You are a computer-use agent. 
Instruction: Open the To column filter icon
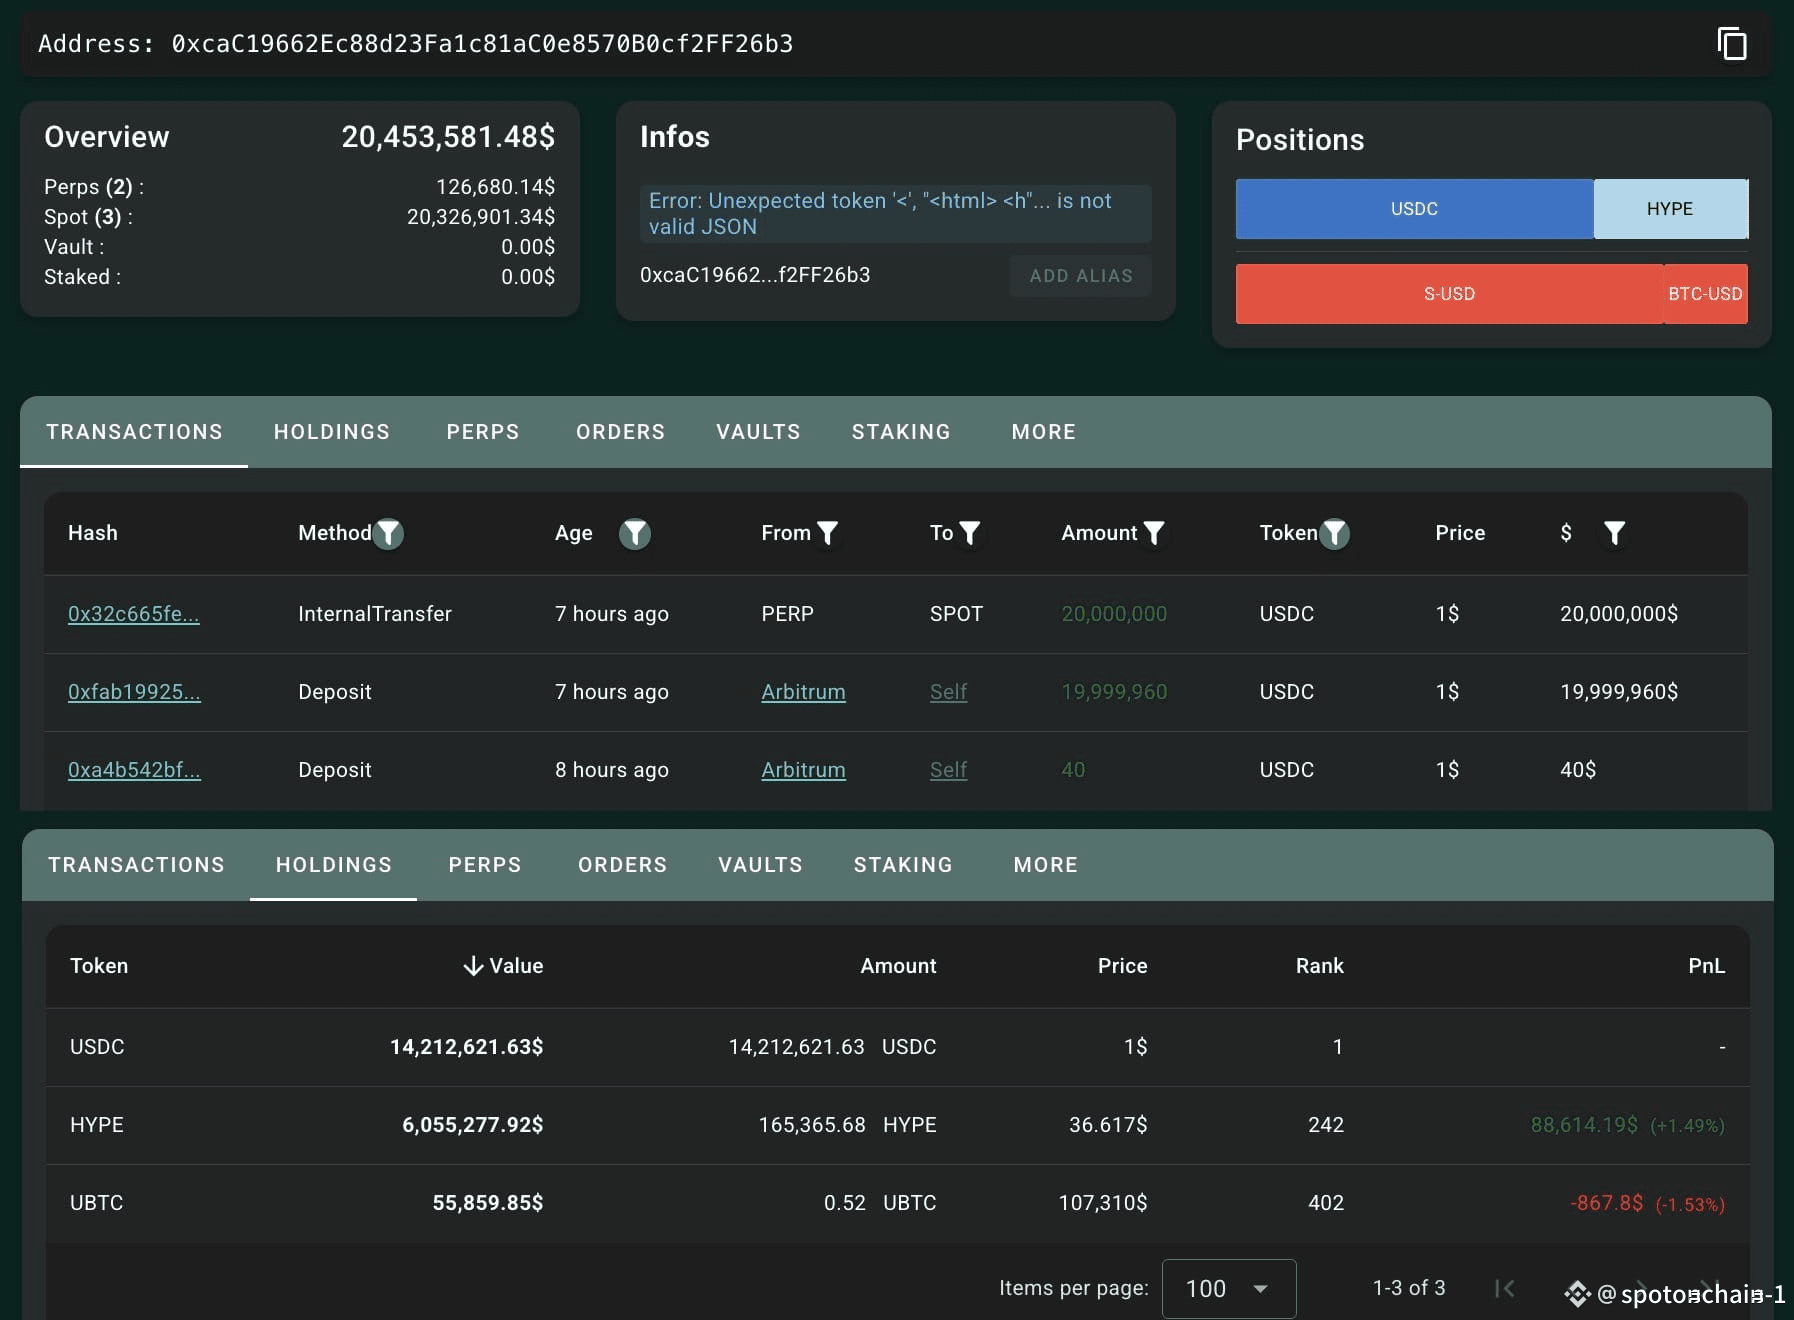pos(970,534)
